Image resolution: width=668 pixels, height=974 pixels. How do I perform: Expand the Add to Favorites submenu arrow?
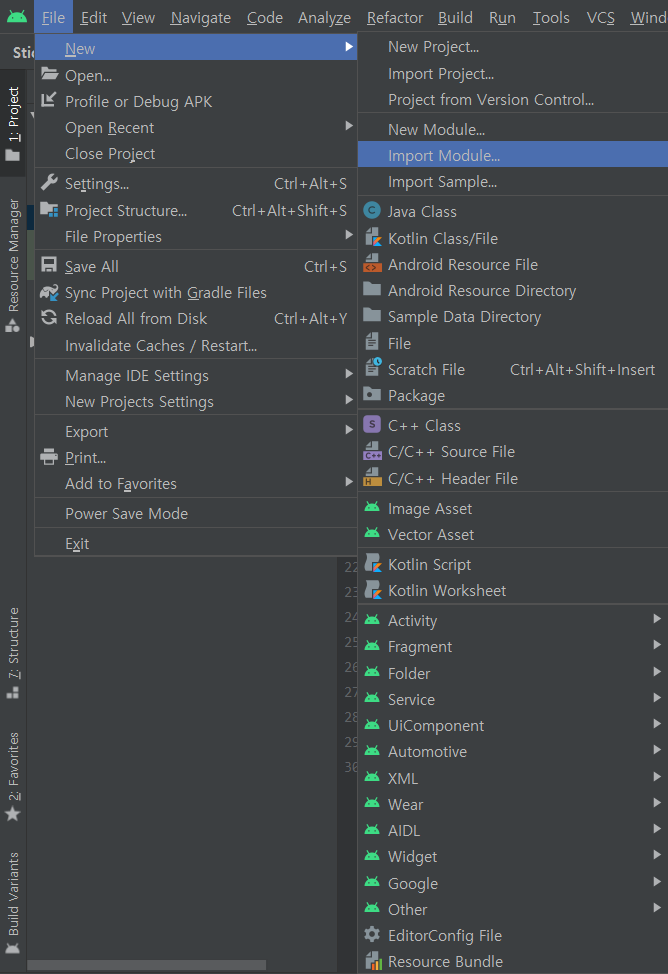[x=349, y=483]
